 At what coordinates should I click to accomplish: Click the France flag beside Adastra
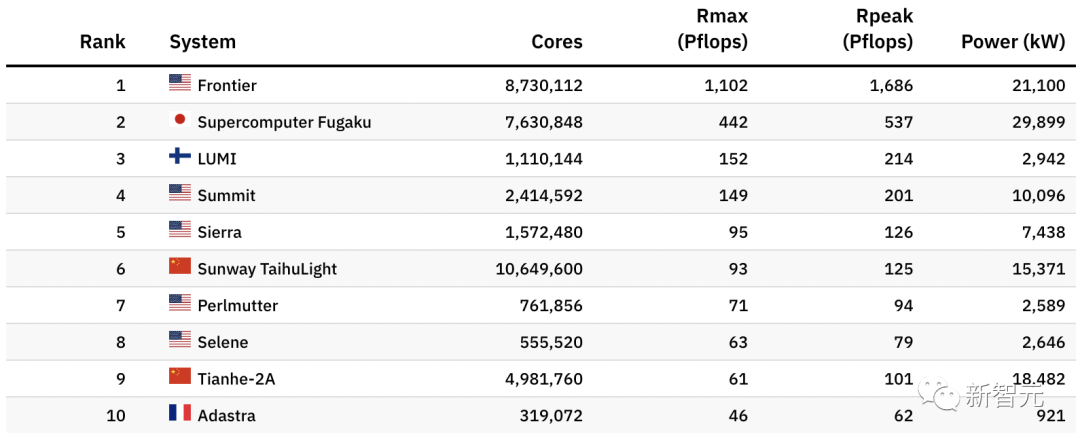point(180,413)
